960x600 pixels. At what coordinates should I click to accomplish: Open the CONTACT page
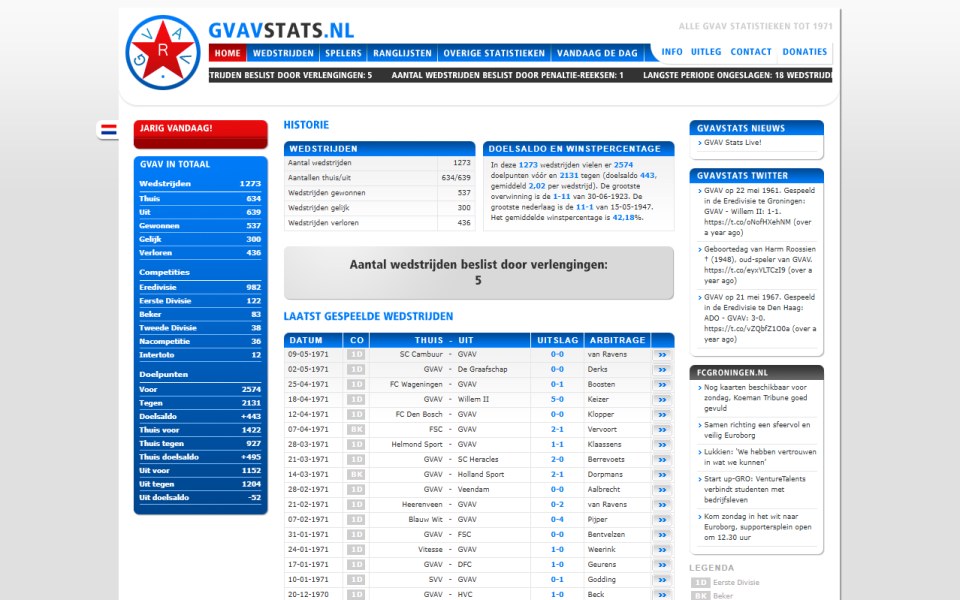[751, 52]
